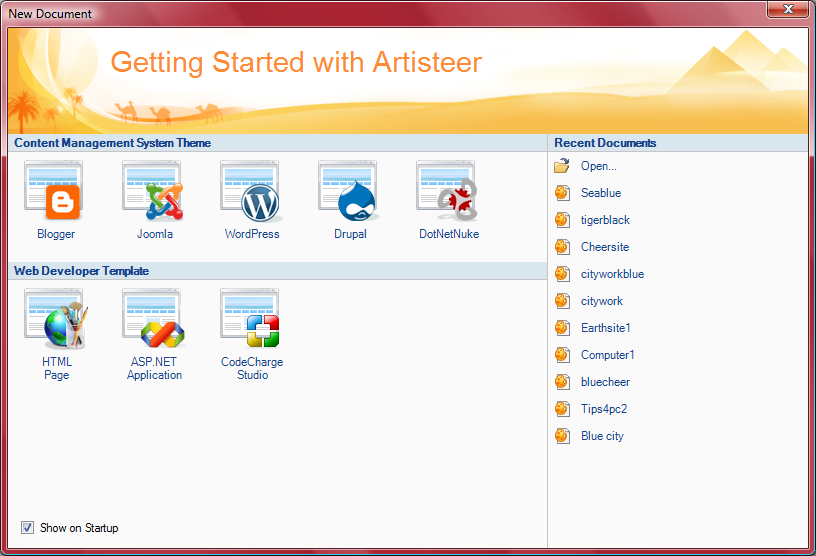The image size is (816, 556).
Task: Click the file icon beside tigerblack
Action: 562,220
